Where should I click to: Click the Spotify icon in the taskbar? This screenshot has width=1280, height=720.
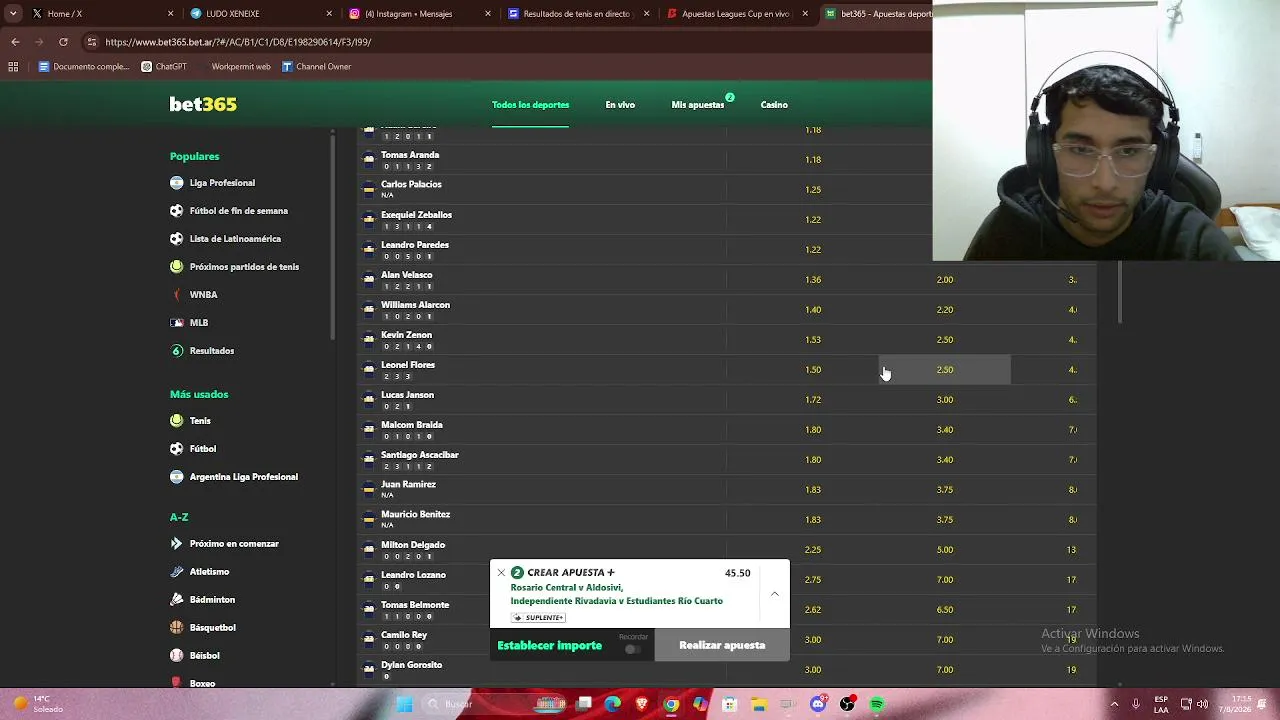click(x=877, y=704)
